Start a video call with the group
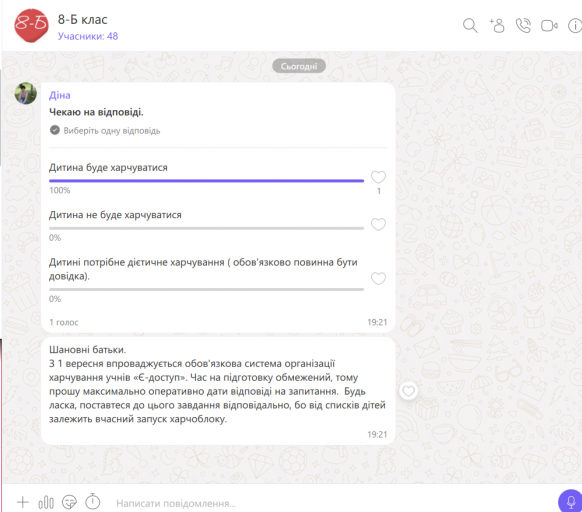The height and width of the screenshot is (512, 582). click(549, 26)
